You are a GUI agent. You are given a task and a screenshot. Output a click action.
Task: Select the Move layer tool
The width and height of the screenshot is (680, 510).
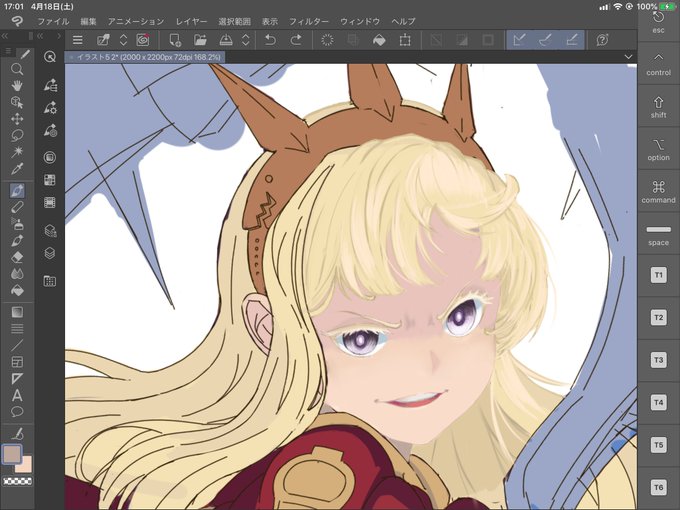click(17, 119)
